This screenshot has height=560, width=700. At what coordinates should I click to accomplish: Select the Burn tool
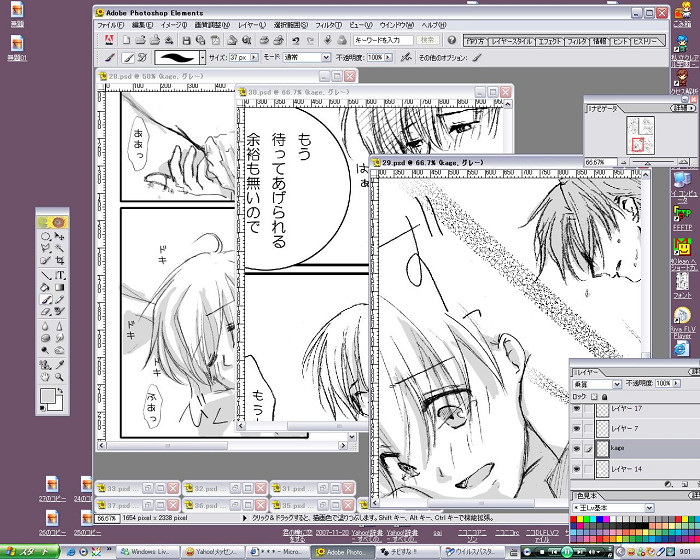click(59, 351)
